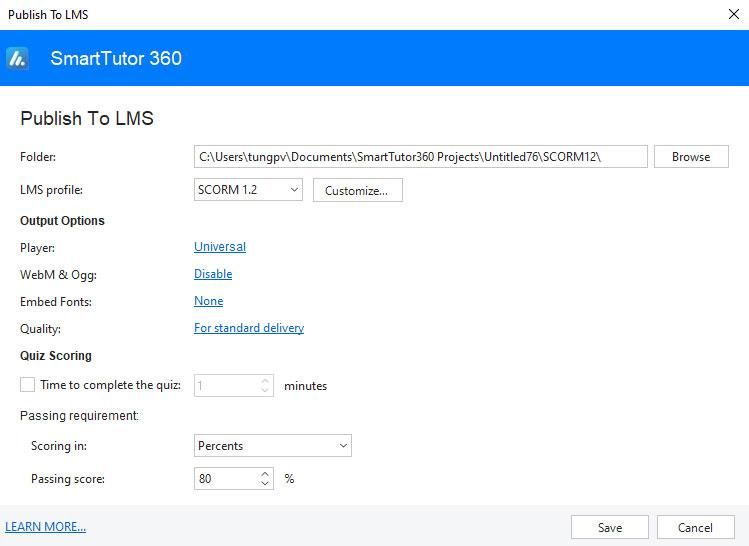Open the For standard delivery quality link
This screenshot has width=749, height=546.
tap(249, 328)
